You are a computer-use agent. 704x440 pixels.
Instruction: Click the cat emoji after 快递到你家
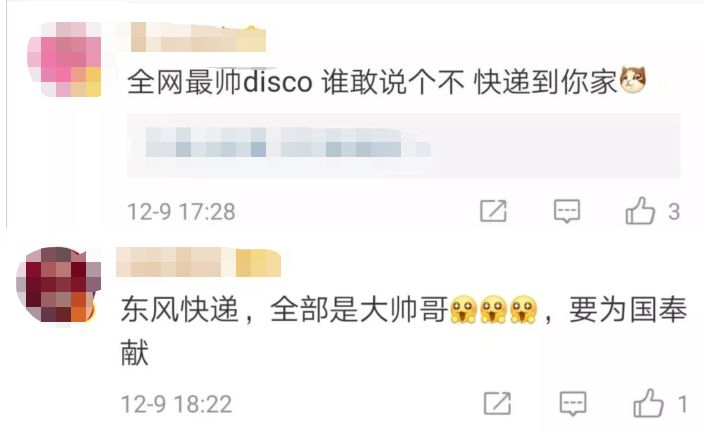pos(633,80)
